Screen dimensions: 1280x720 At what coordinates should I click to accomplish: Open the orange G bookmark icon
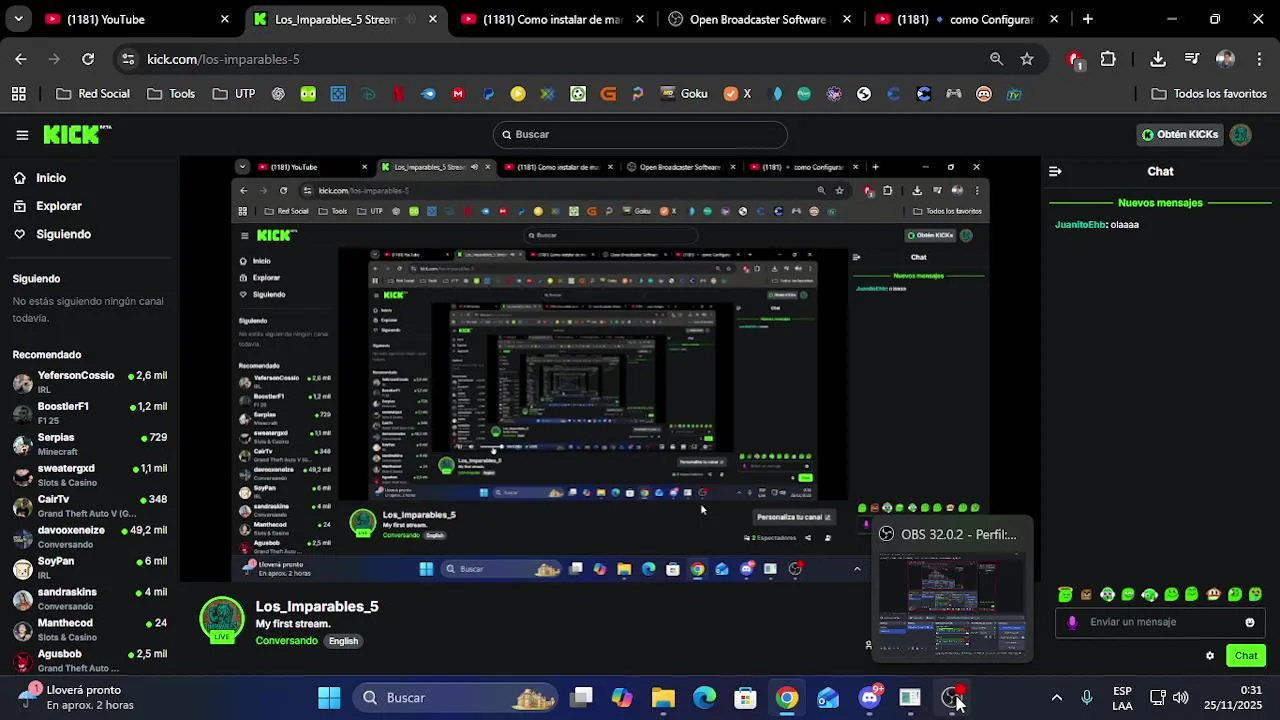tap(608, 94)
